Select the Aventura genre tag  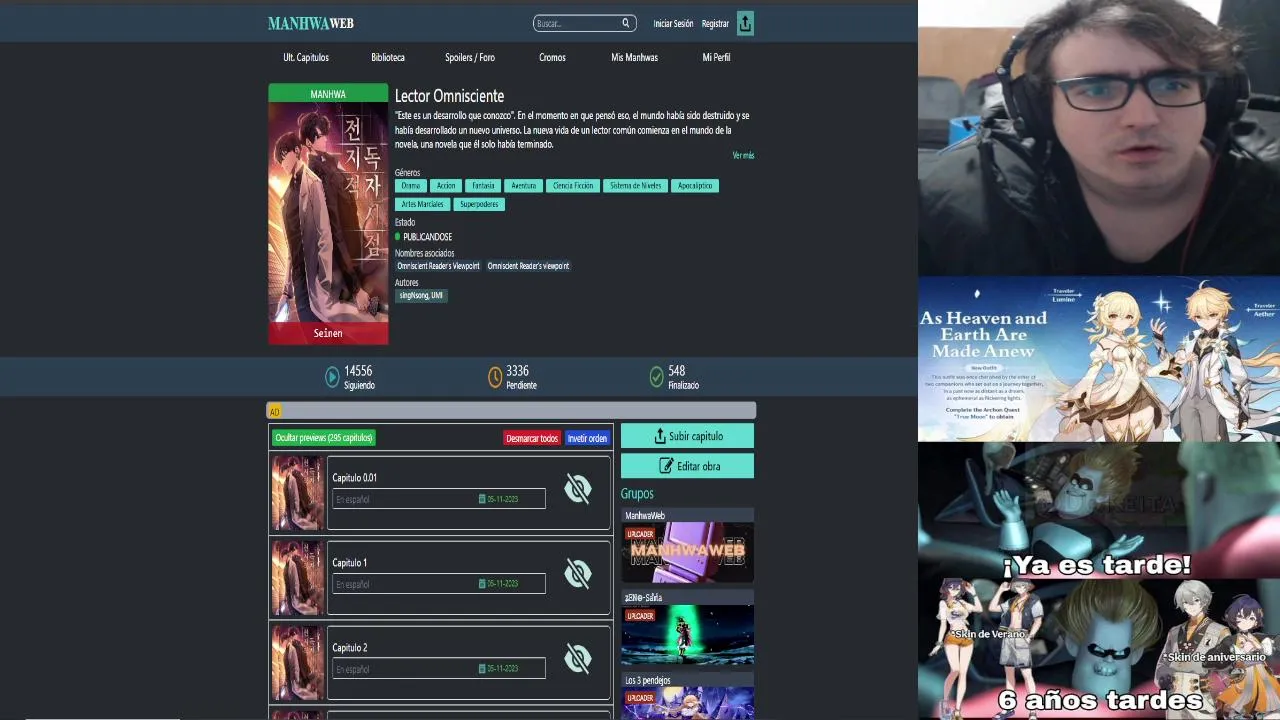coord(523,185)
